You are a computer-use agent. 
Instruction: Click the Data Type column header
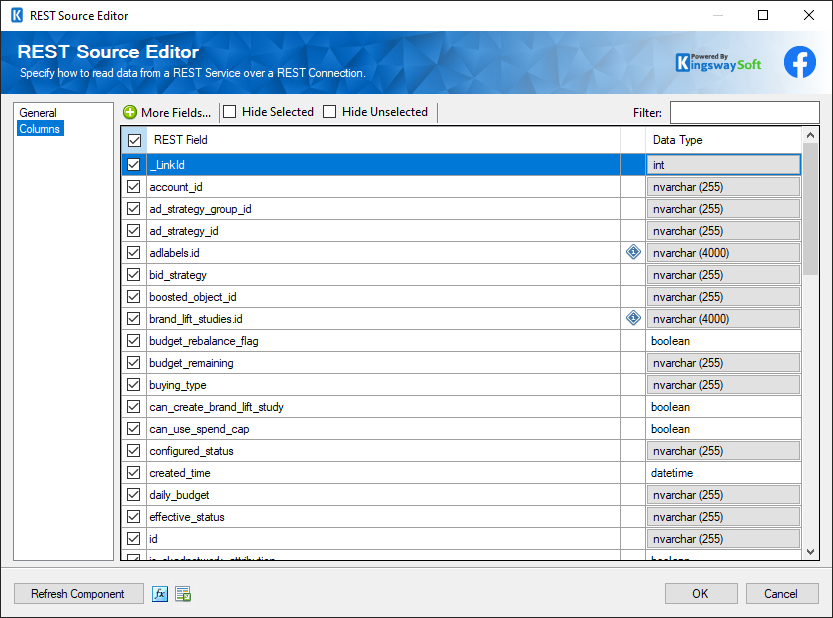(724, 140)
